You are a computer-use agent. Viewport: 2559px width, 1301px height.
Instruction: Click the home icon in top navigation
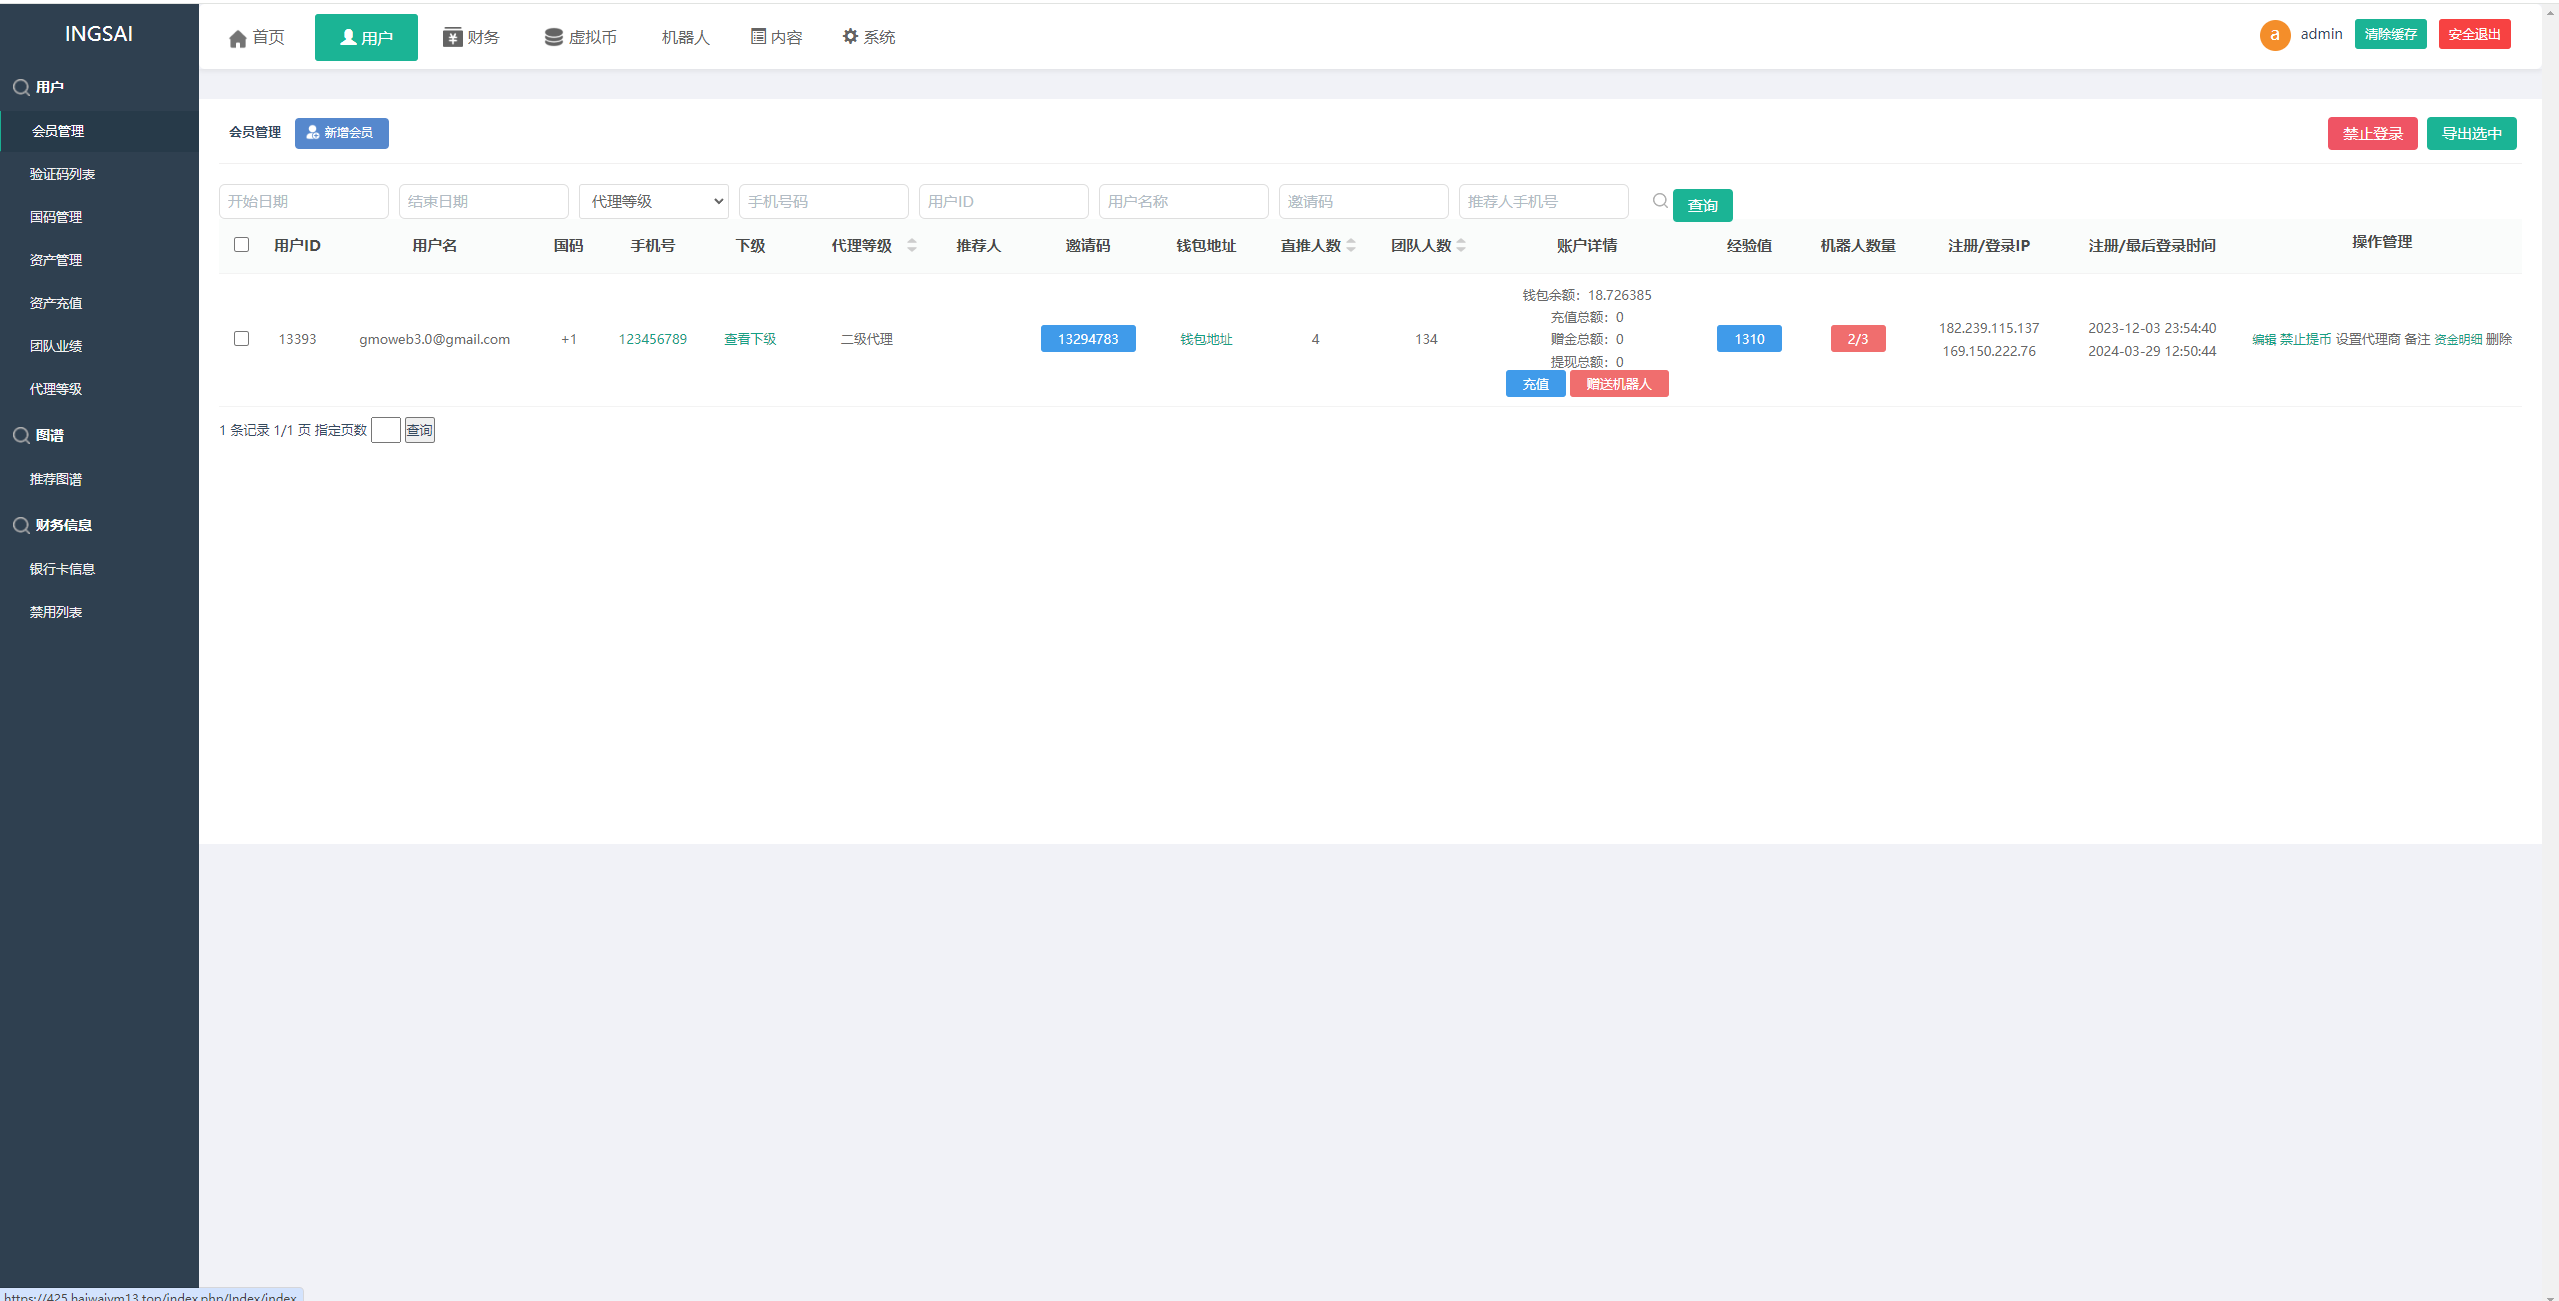[237, 39]
